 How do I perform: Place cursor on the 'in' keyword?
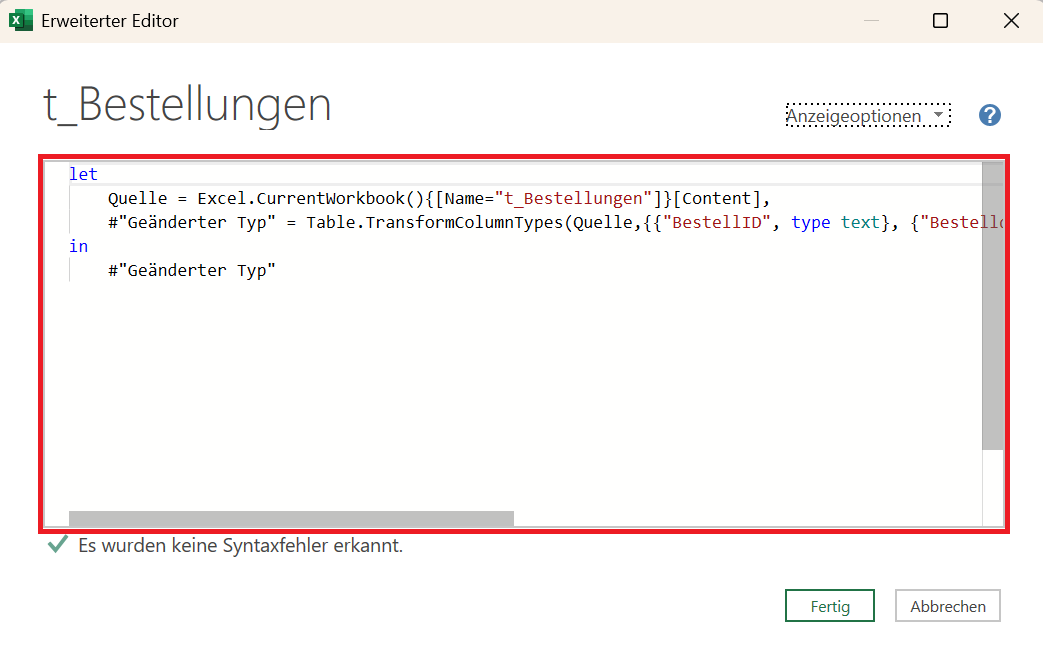[x=78, y=246]
